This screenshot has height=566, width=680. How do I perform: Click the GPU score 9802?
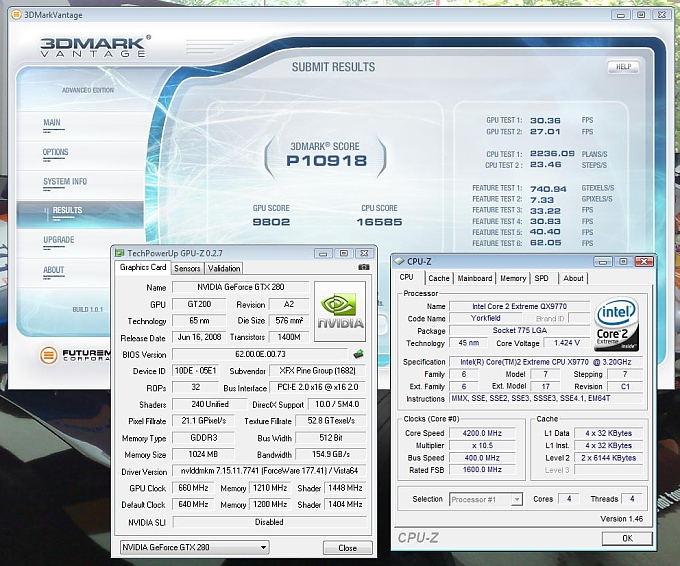271,222
